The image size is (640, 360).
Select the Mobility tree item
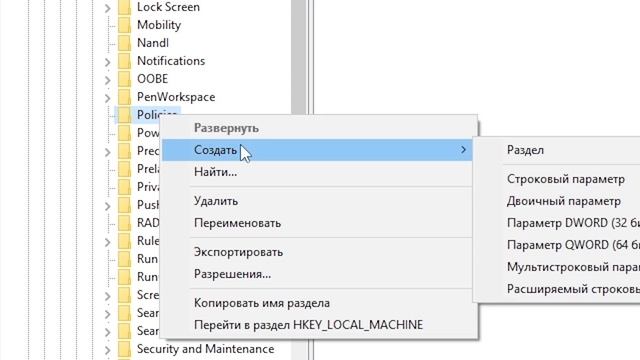pyautogui.click(x=159, y=25)
